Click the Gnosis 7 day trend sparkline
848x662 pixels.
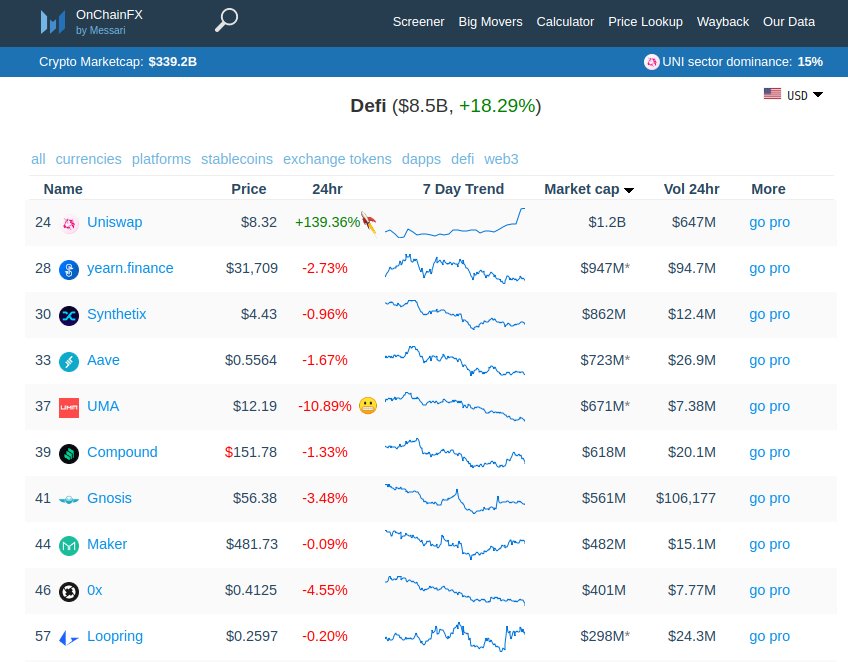click(x=455, y=498)
